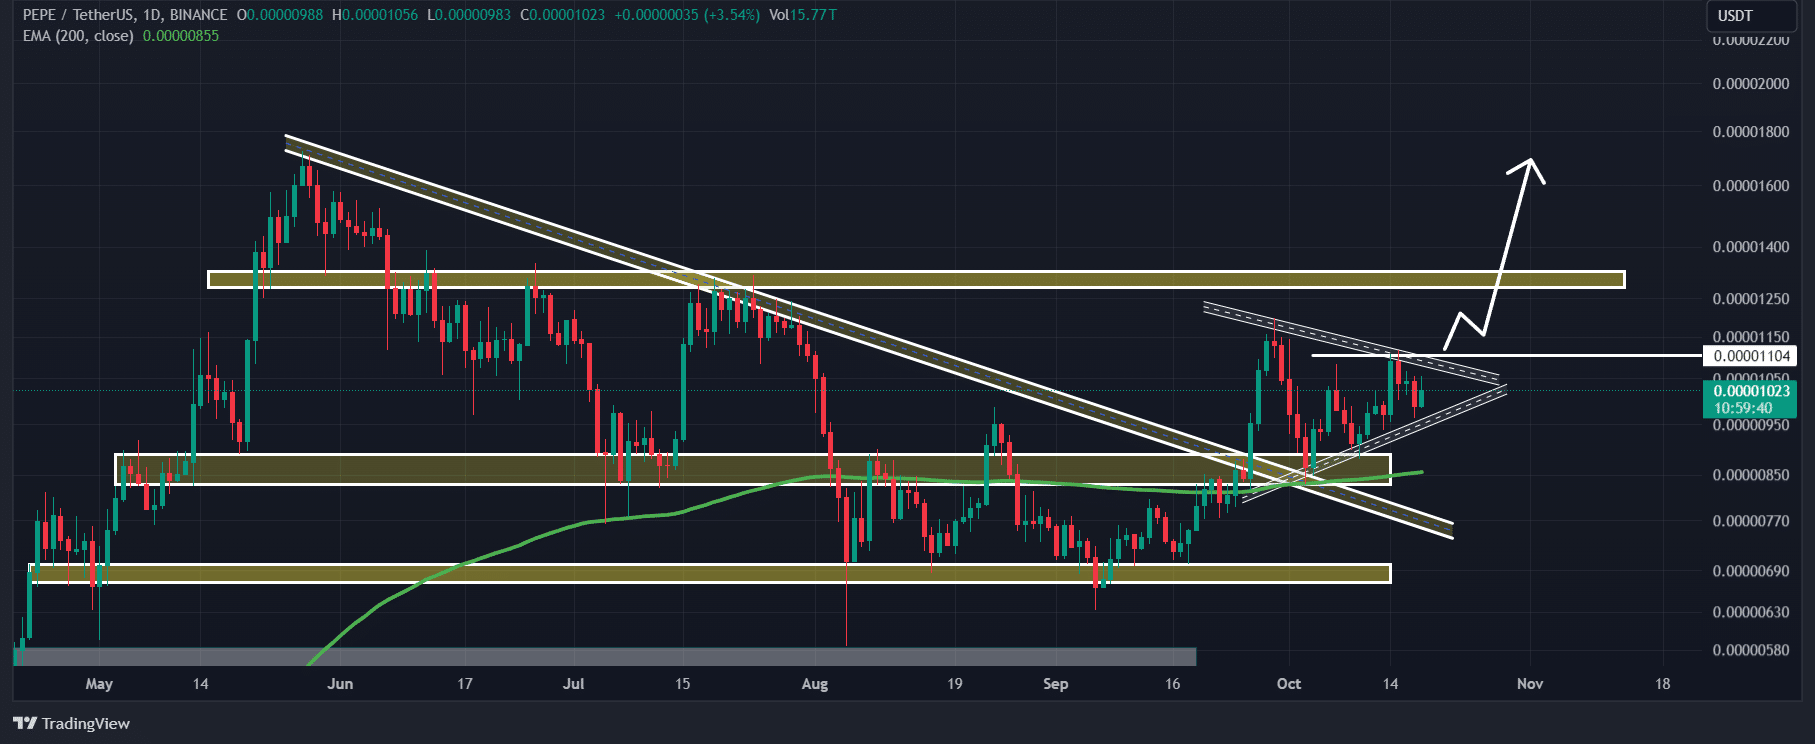Click the current price label 0.00001023
The height and width of the screenshot is (744, 1815).
[1752, 391]
